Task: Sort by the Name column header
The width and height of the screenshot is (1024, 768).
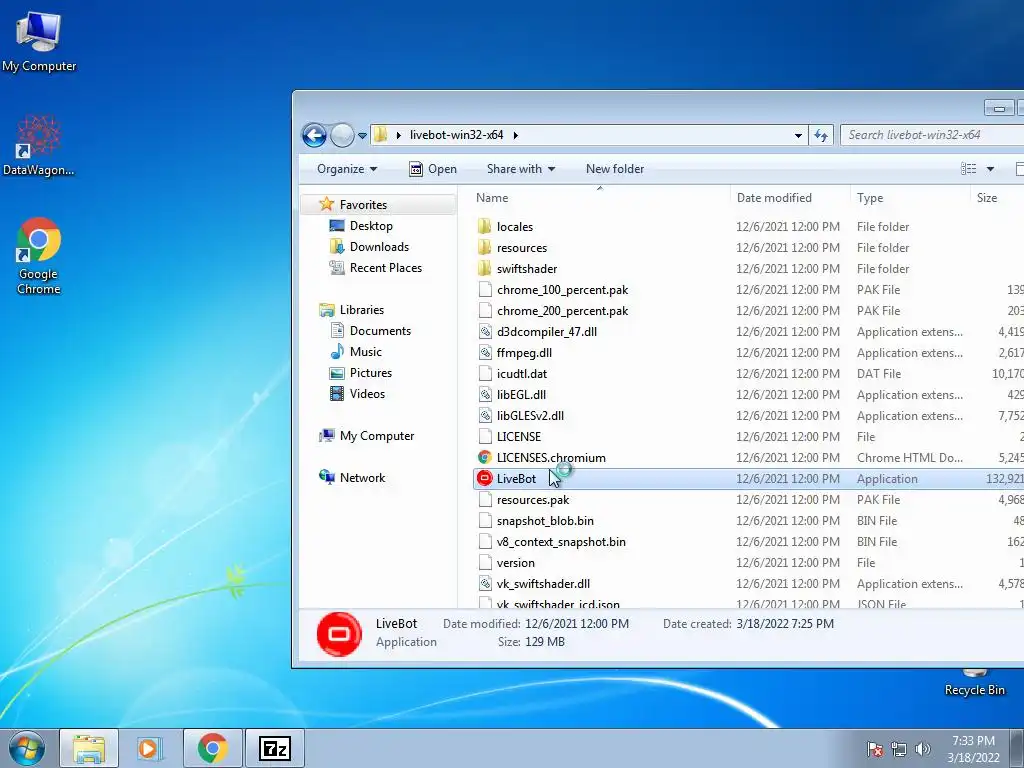Action: coord(600,198)
